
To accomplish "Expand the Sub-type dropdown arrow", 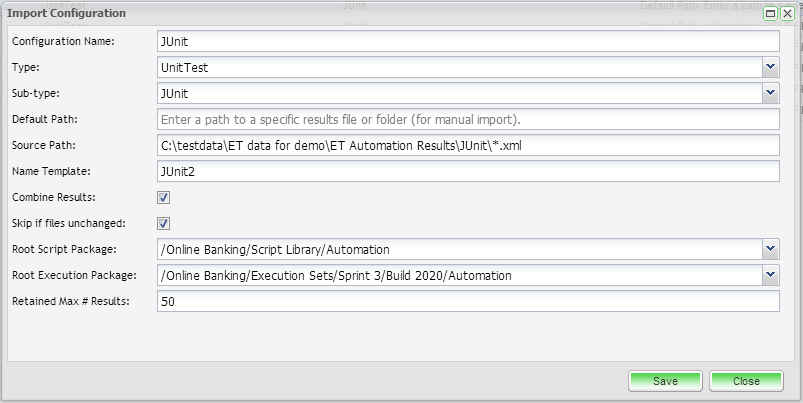I will [x=770, y=93].
